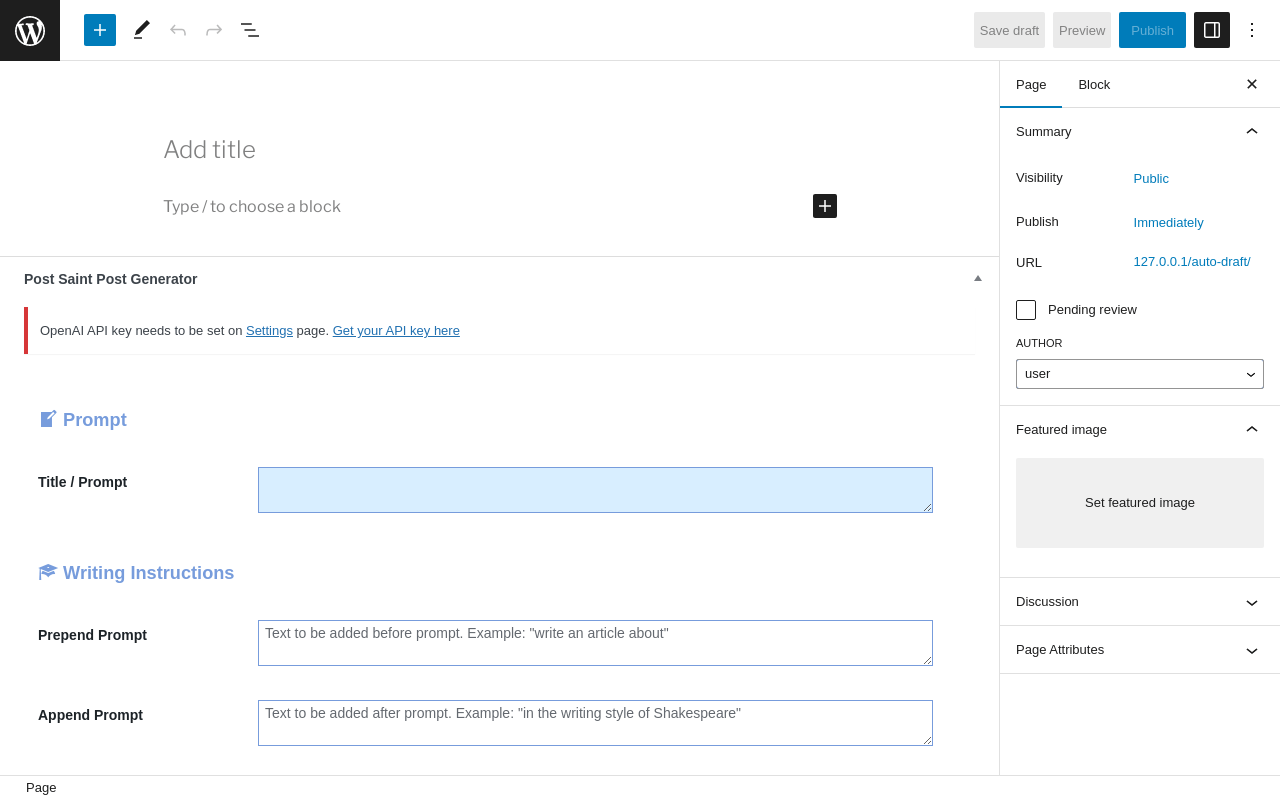Expand the Discussion panel
Image resolution: width=1280 pixels, height=800 pixels.
(x=1140, y=602)
